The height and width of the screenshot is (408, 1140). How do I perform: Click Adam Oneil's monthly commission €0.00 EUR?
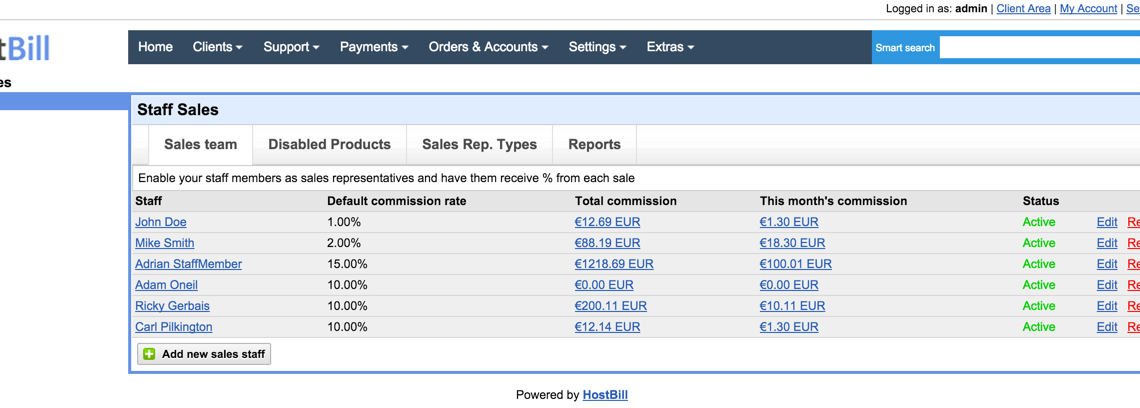click(x=789, y=285)
